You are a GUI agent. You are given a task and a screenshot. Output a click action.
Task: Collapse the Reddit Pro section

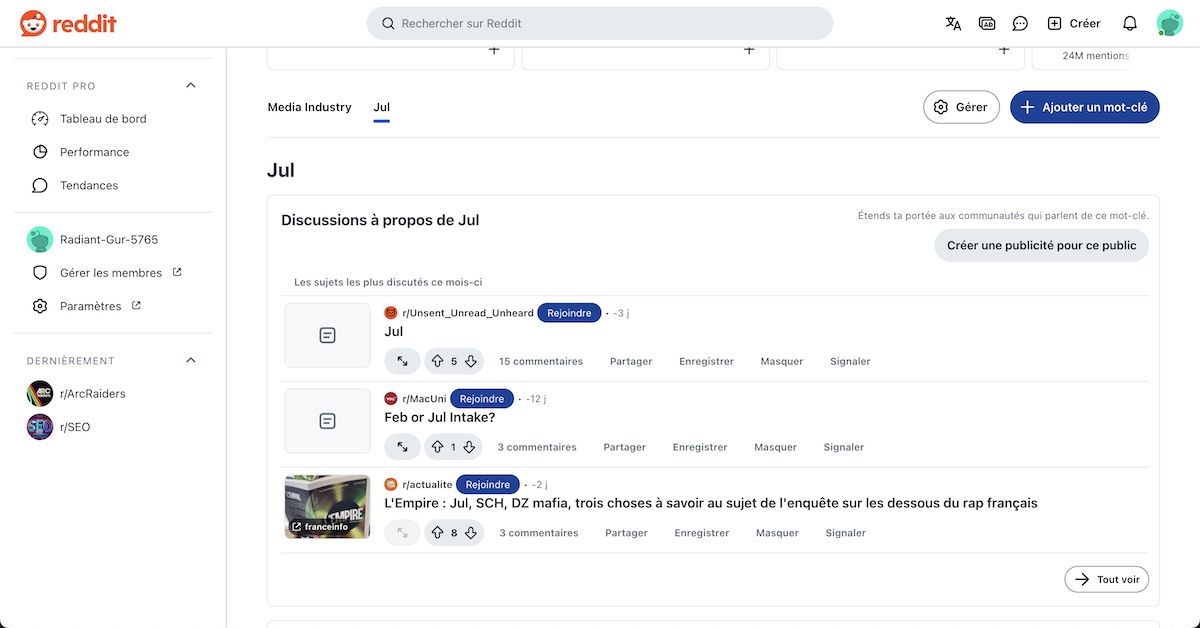pos(191,86)
